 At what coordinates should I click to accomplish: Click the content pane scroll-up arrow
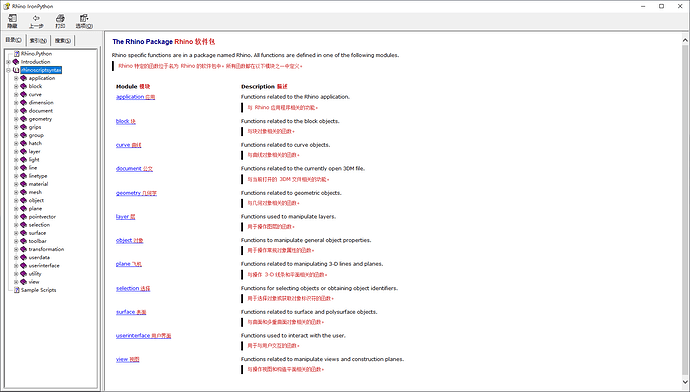(x=685, y=40)
